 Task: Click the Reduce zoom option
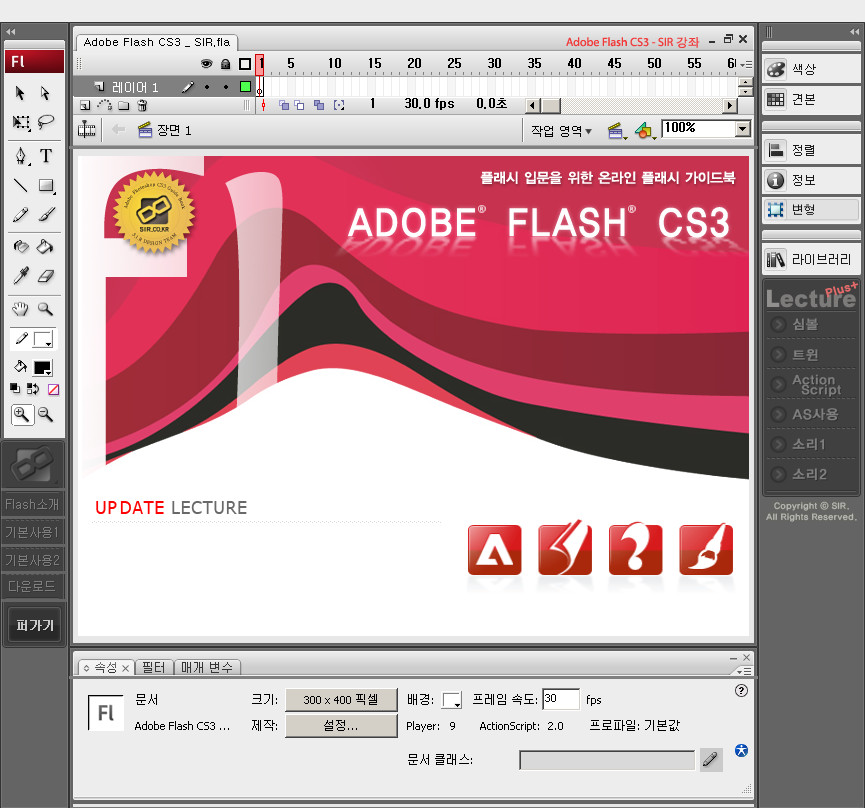tap(46, 414)
